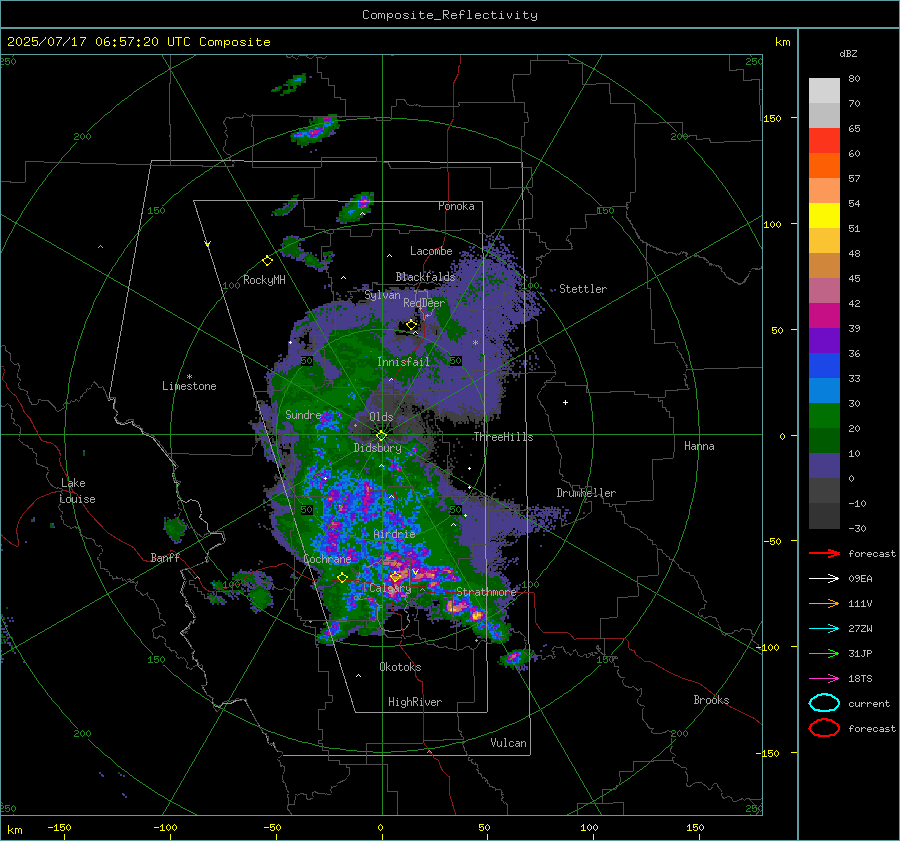Pick the slate purple 10 dBZ swatch
Image resolution: width=900 pixels, height=841 pixels.
coord(824,466)
